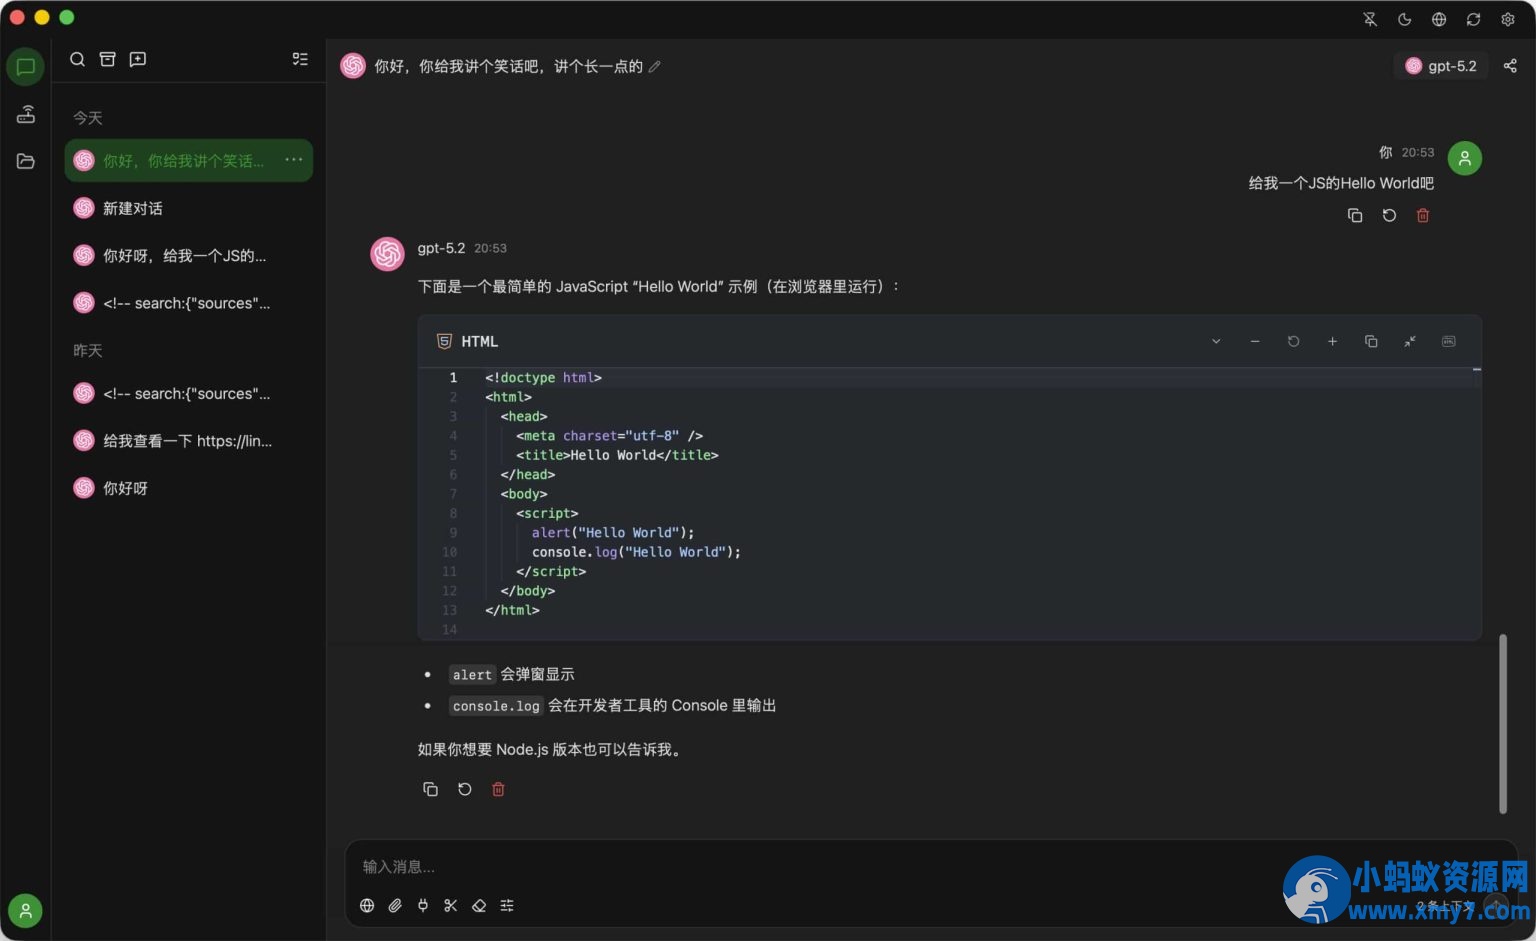This screenshot has width=1536, height=941.
Task: Edit the conversation title pencil button
Action: (x=654, y=66)
